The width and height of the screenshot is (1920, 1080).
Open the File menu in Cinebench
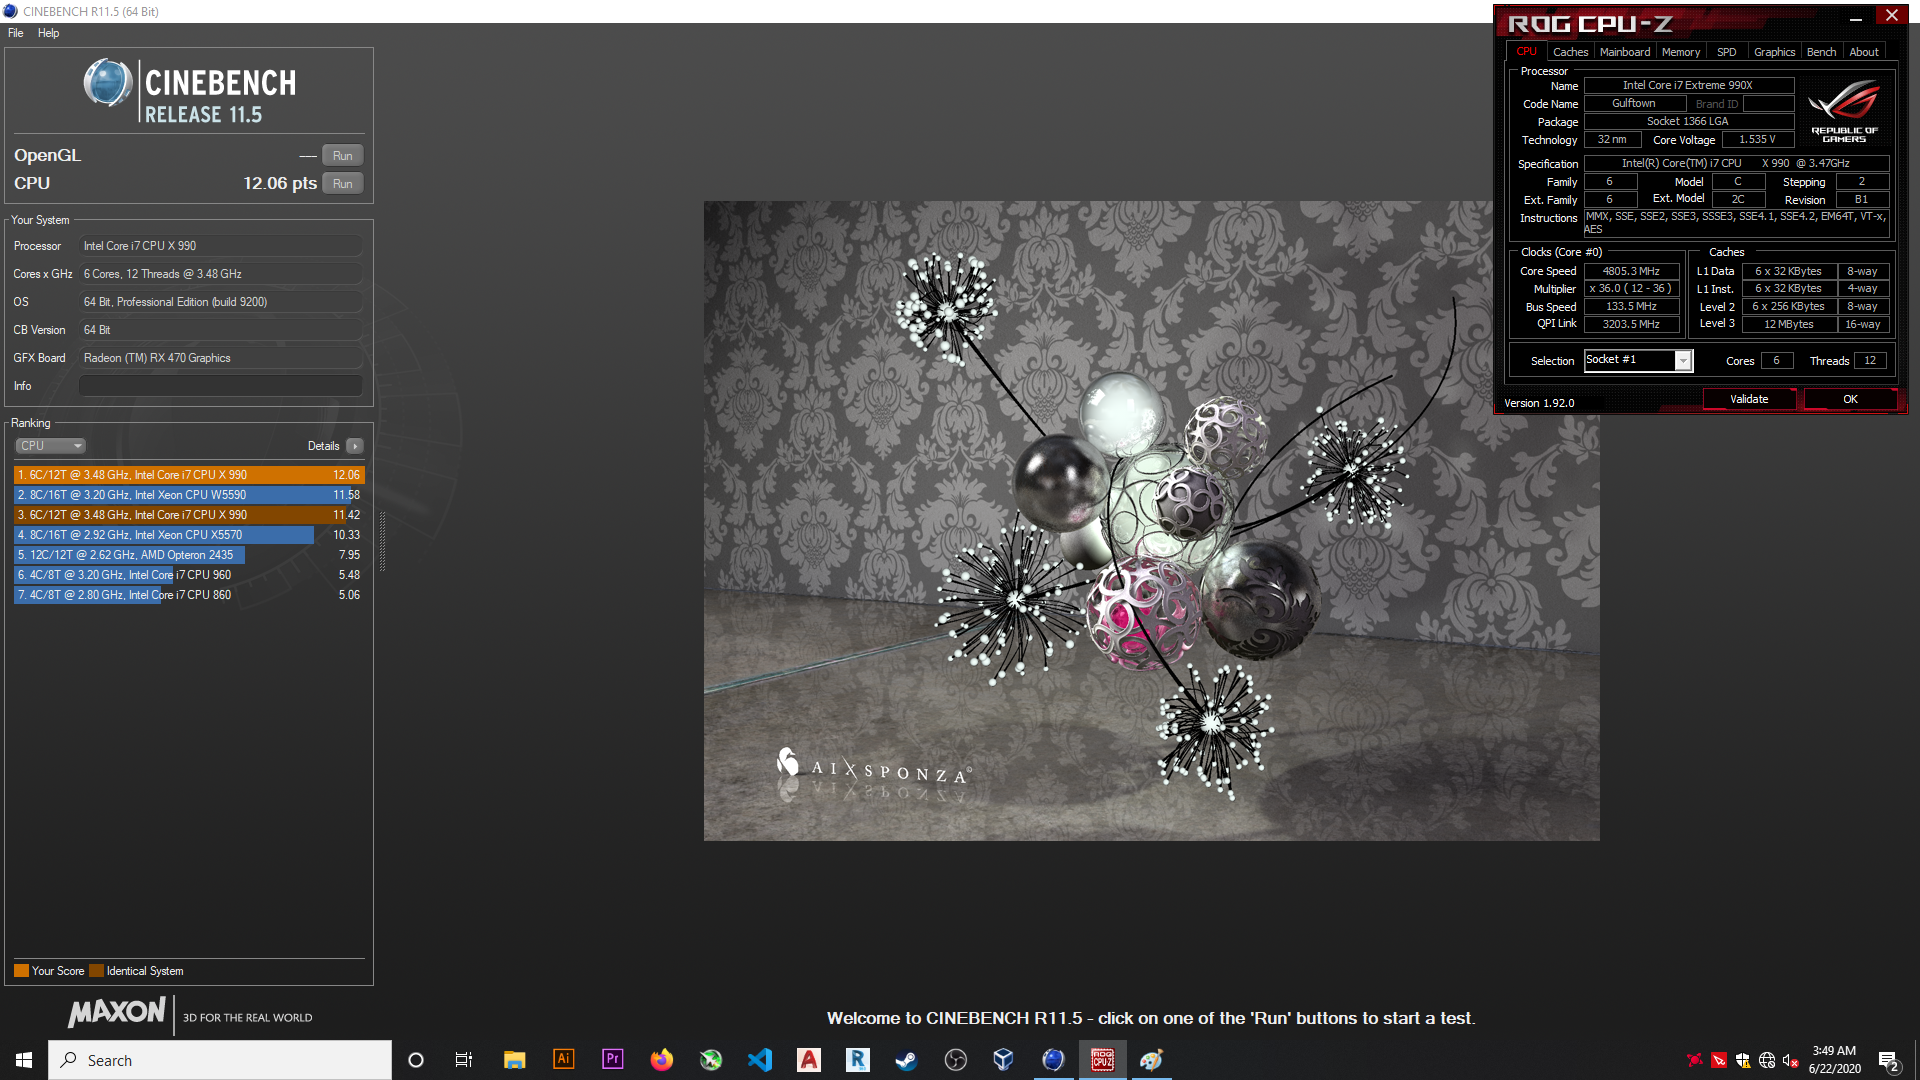15,33
